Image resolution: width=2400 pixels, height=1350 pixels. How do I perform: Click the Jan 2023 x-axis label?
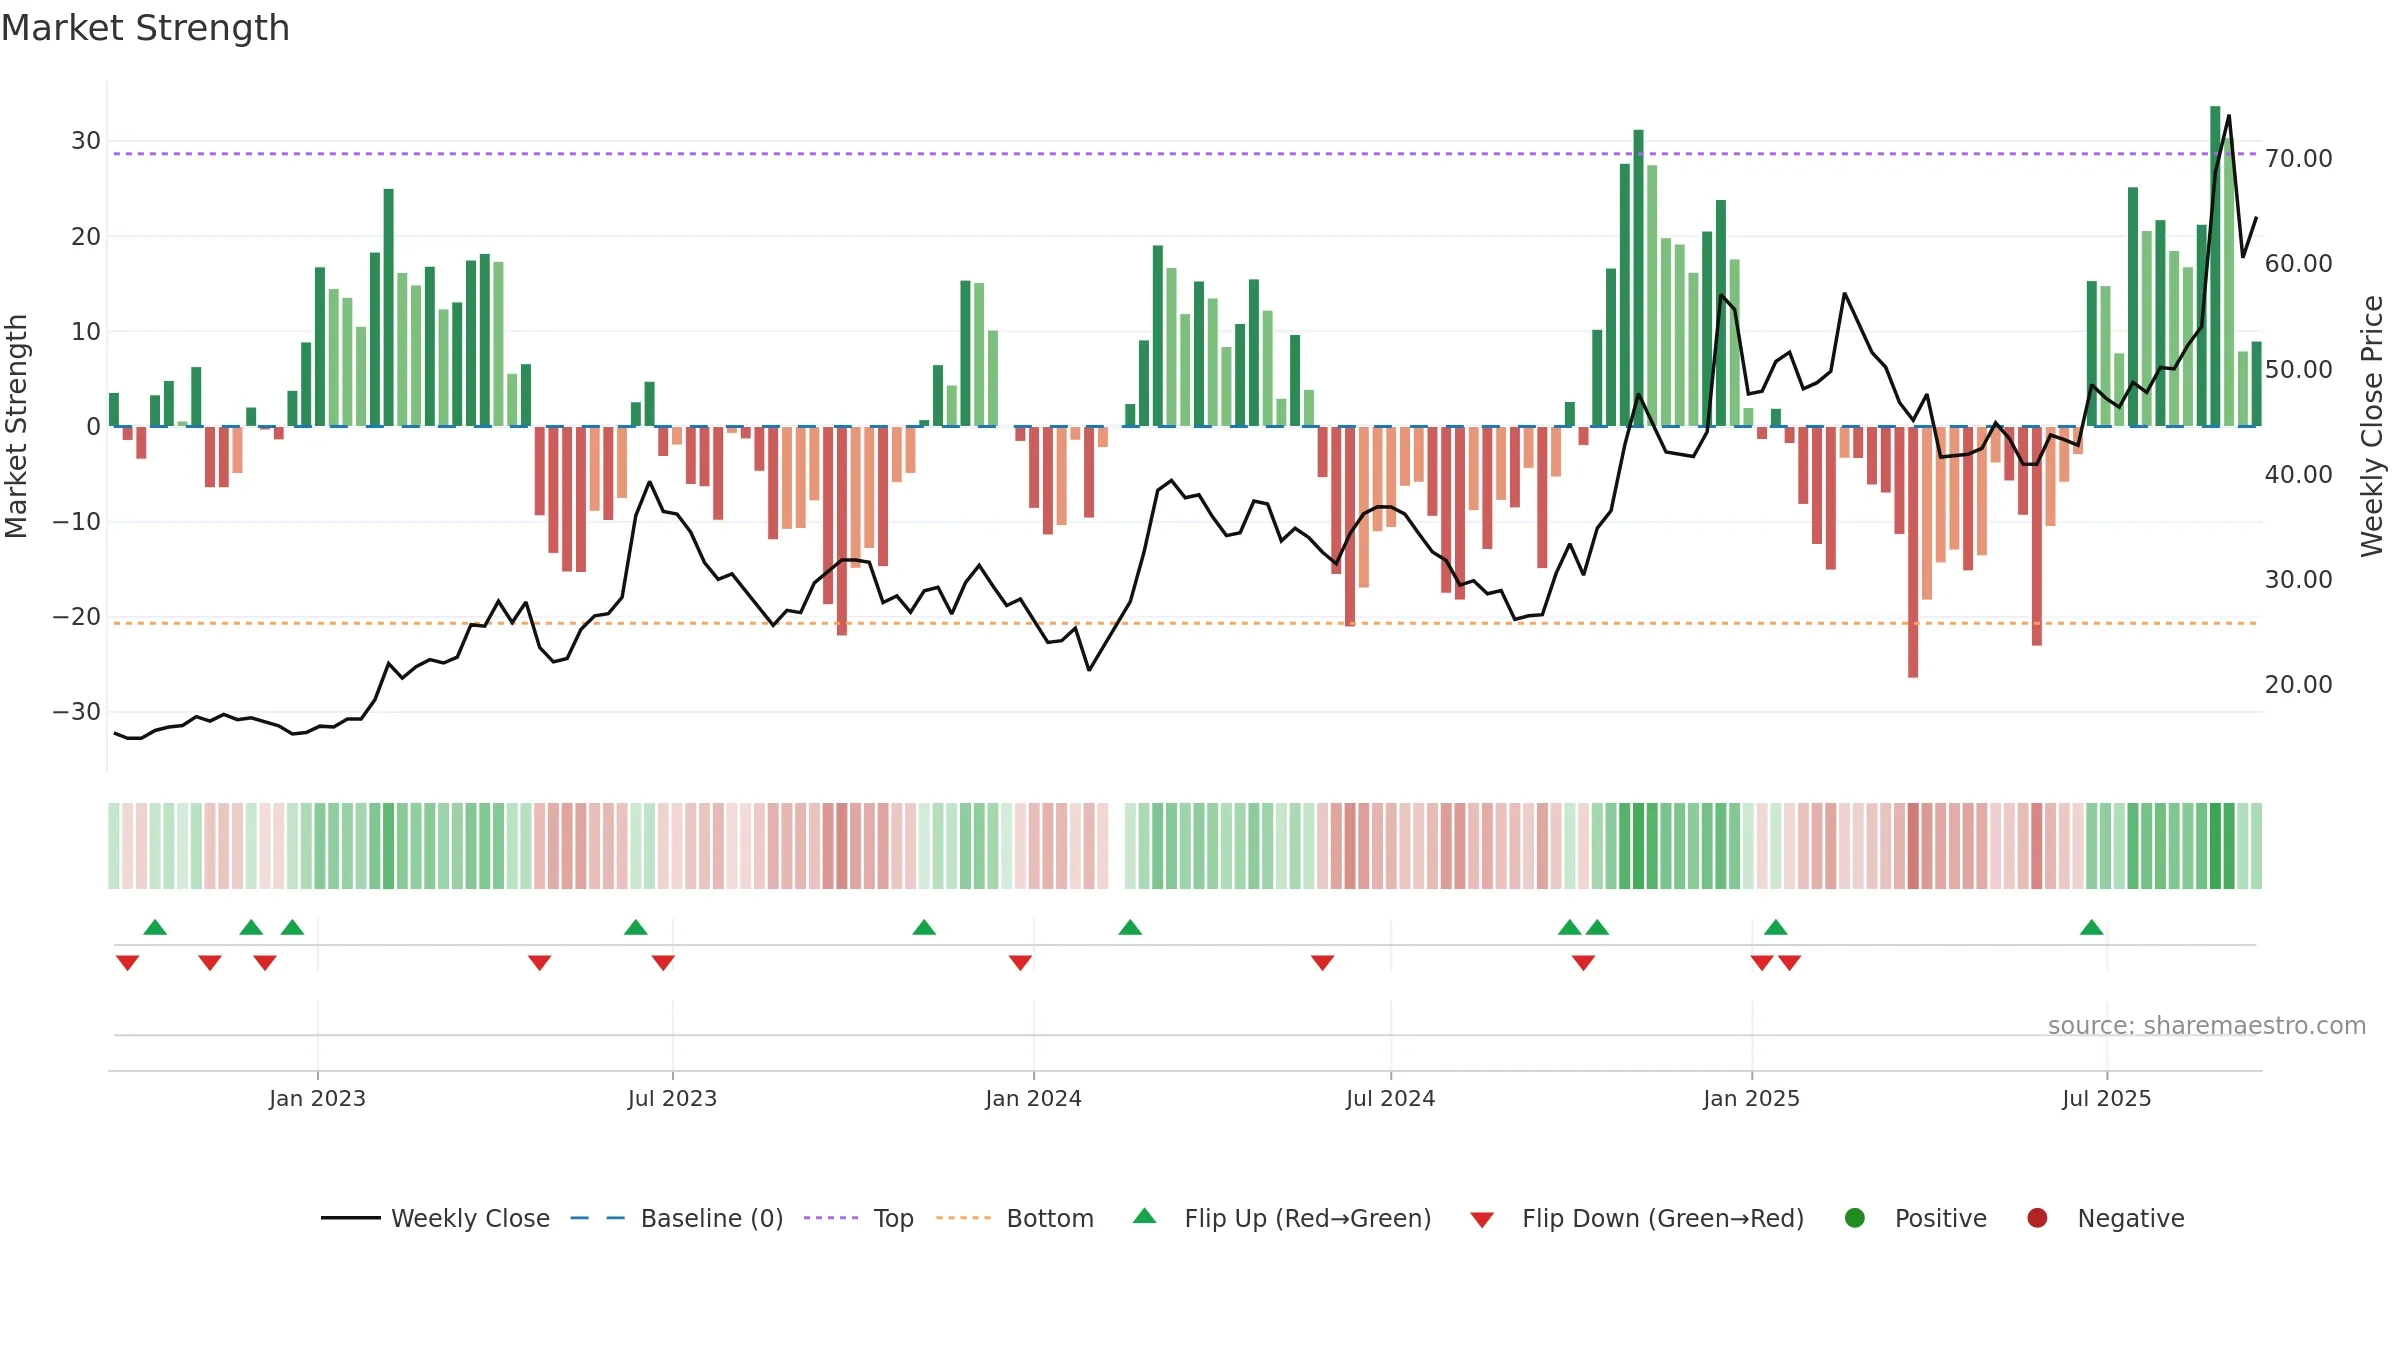pyautogui.click(x=317, y=1098)
